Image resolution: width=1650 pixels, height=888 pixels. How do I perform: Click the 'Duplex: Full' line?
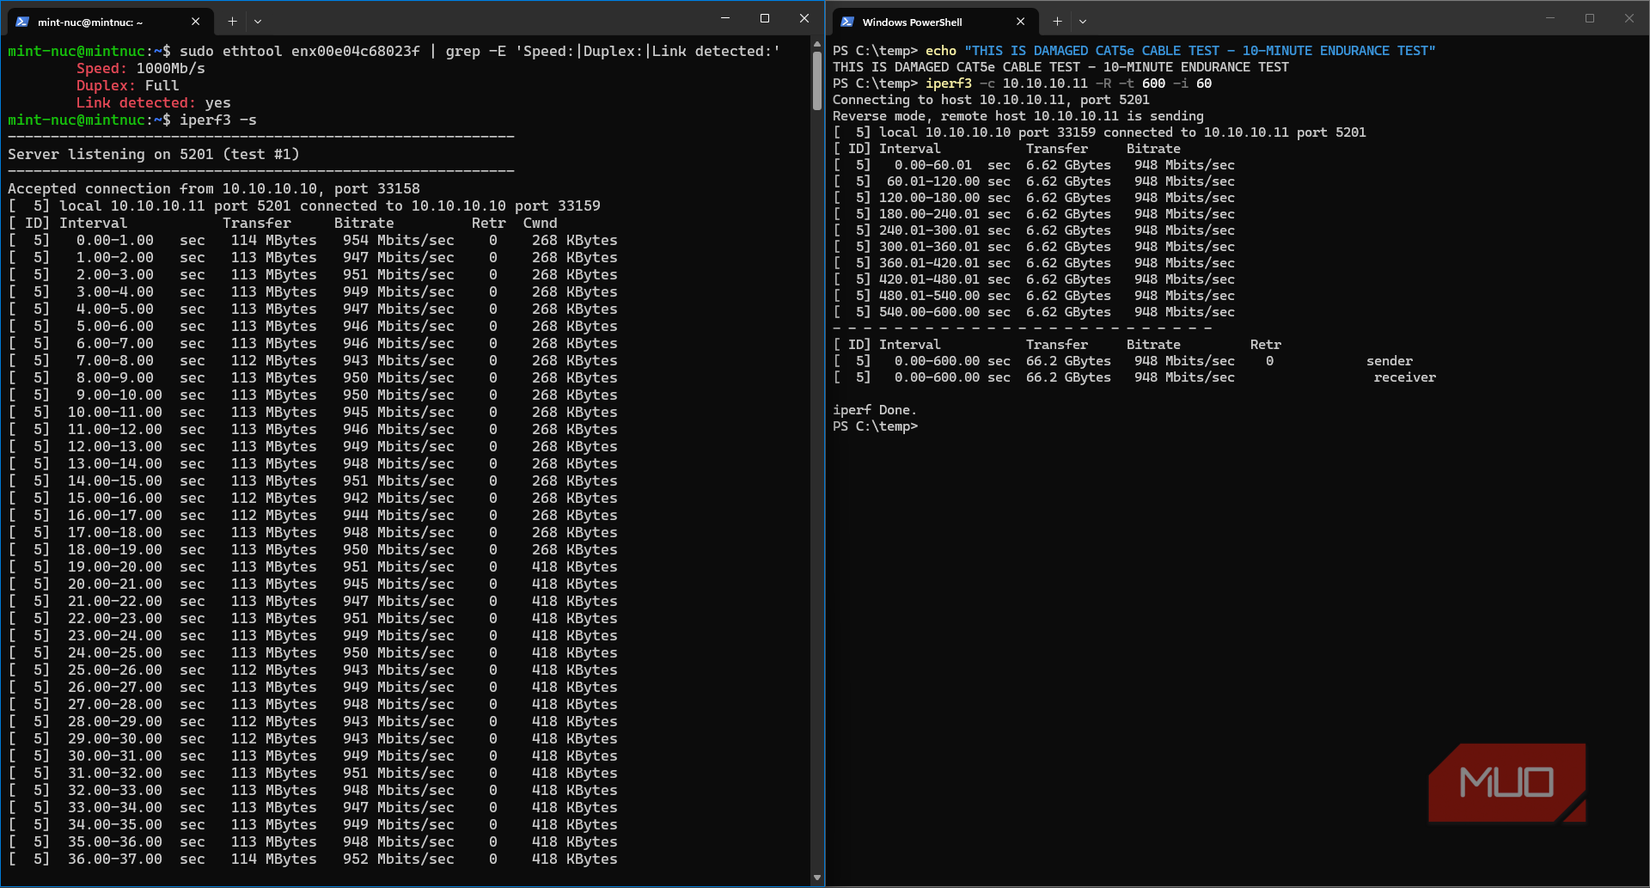(x=128, y=85)
